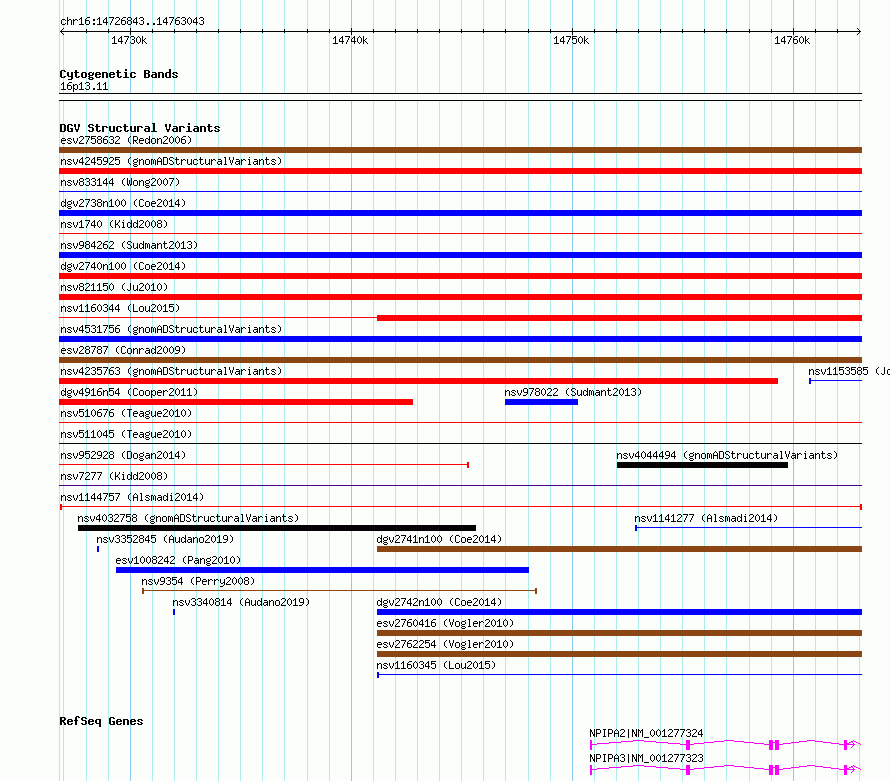Click the dgv2740n100 (Coe2014) label

[123, 266]
